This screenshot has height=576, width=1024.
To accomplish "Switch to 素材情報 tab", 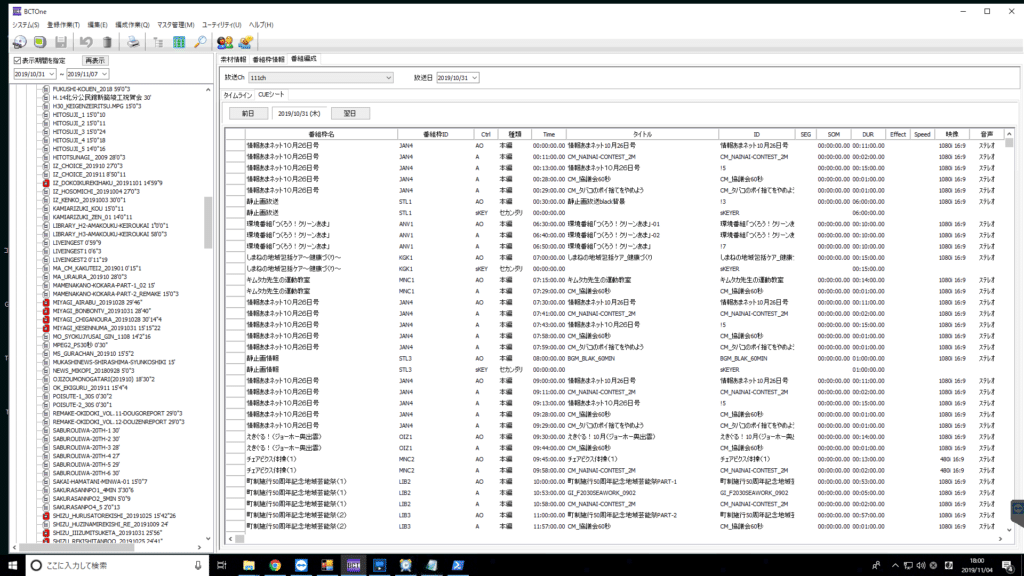I will click(x=233, y=59).
